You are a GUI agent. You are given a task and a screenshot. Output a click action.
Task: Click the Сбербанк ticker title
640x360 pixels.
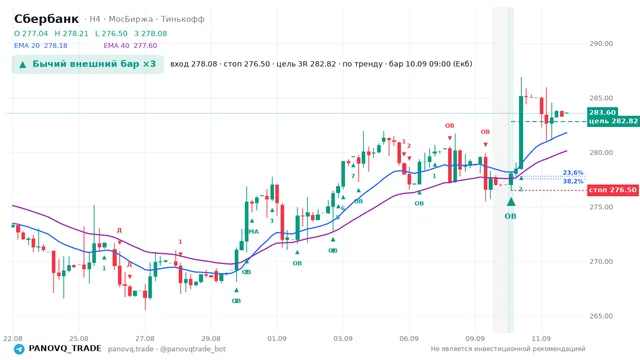[46, 19]
